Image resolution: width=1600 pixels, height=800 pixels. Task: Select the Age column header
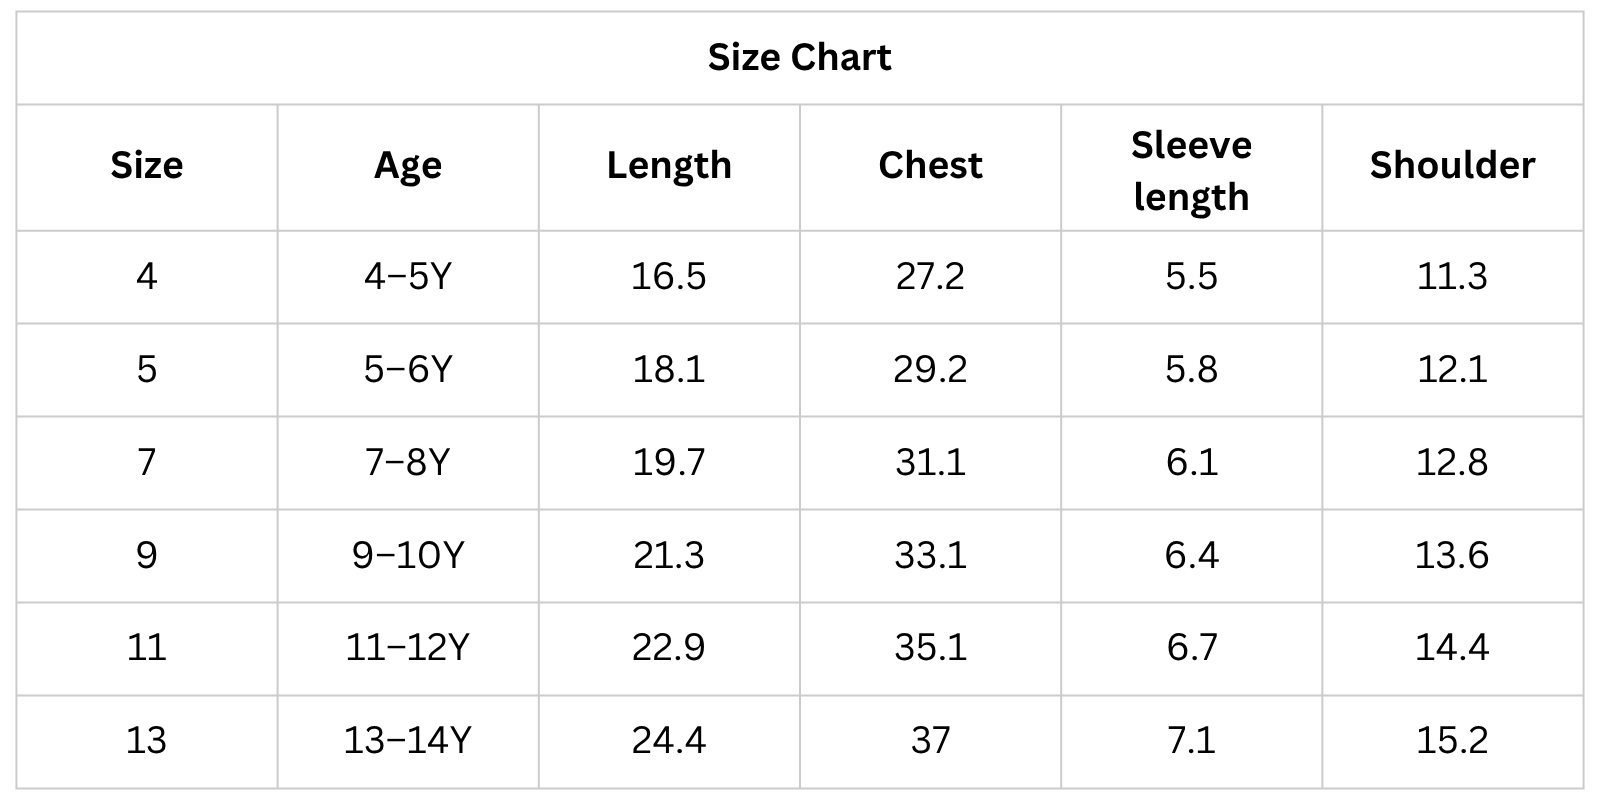tap(408, 165)
